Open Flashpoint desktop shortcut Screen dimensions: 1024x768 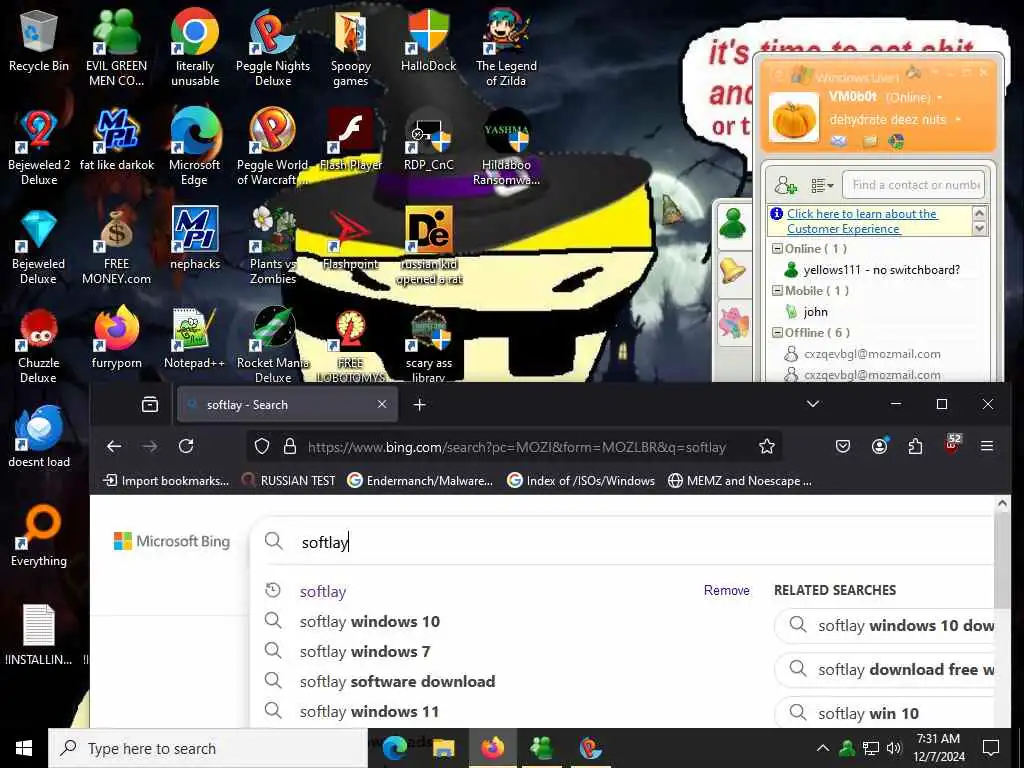coord(351,239)
